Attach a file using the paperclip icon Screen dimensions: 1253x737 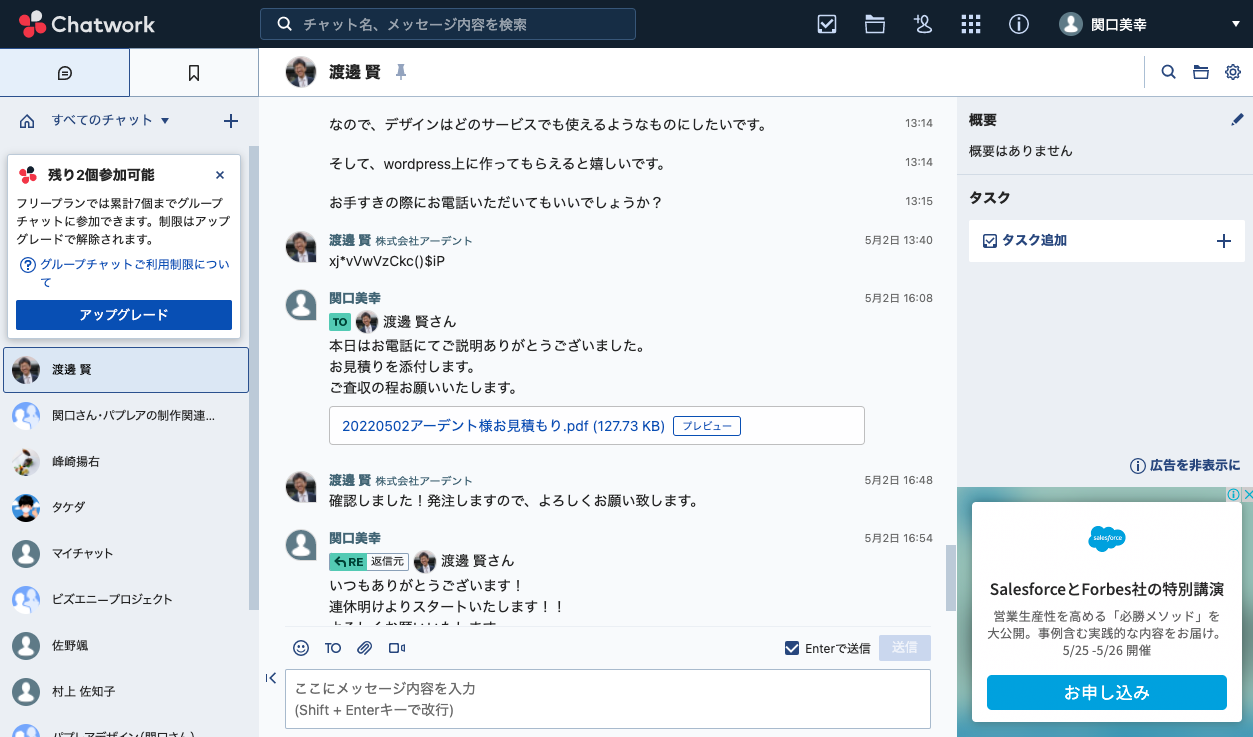pos(364,648)
